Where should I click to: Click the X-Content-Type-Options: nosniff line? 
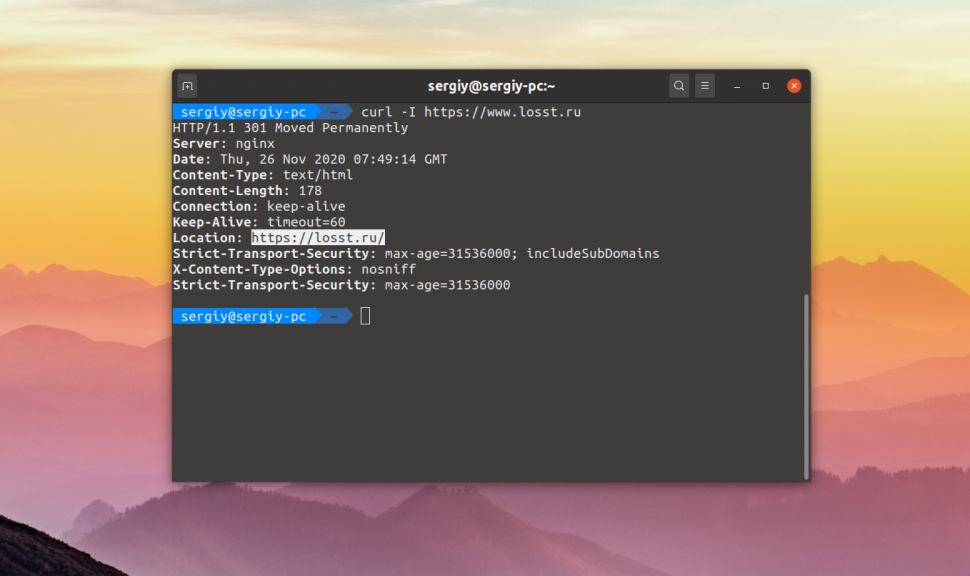pyautogui.click(x=294, y=269)
